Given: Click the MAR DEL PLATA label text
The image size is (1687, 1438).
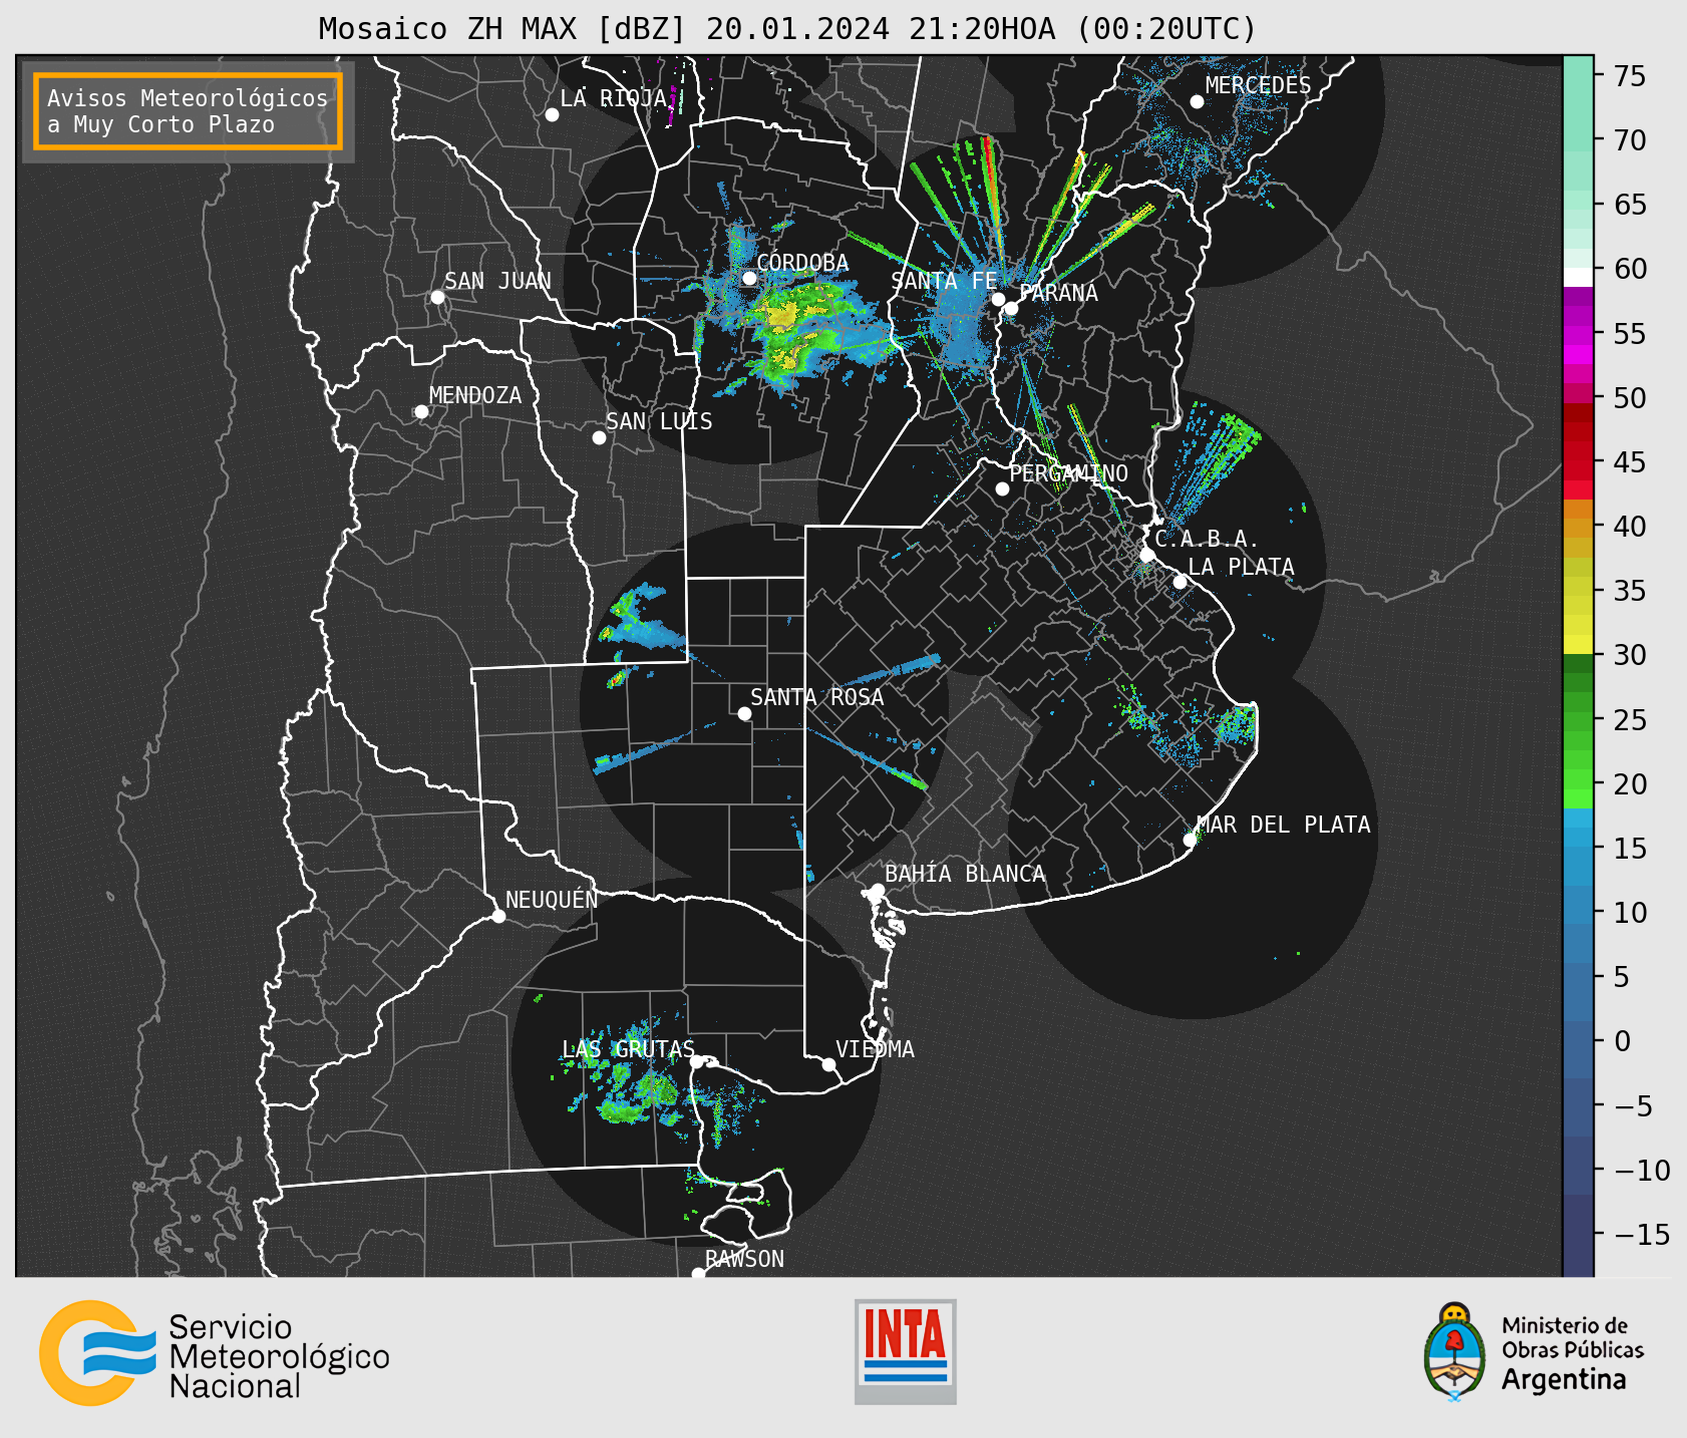Looking at the screenshot, I should (1284, 825).
